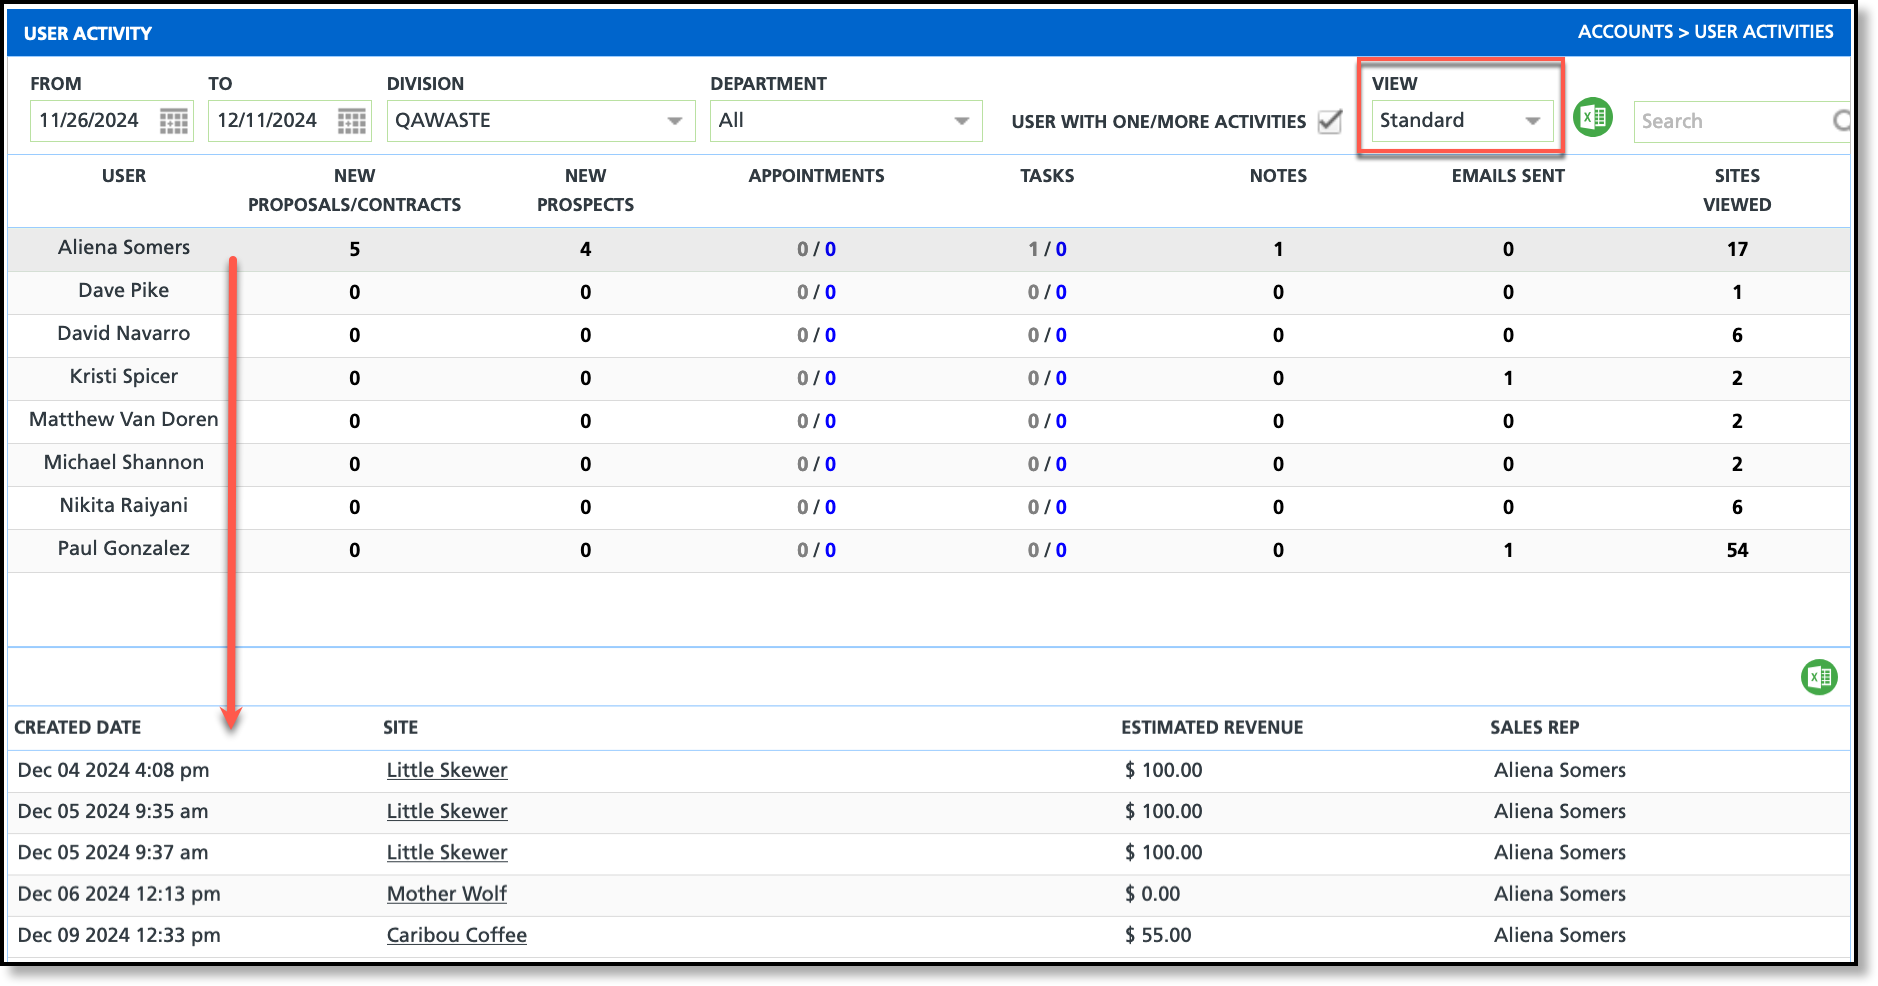Click User Activities in the breadcrumb
This screenshot has width=1878, height=986.
(x=1763, y=32)
